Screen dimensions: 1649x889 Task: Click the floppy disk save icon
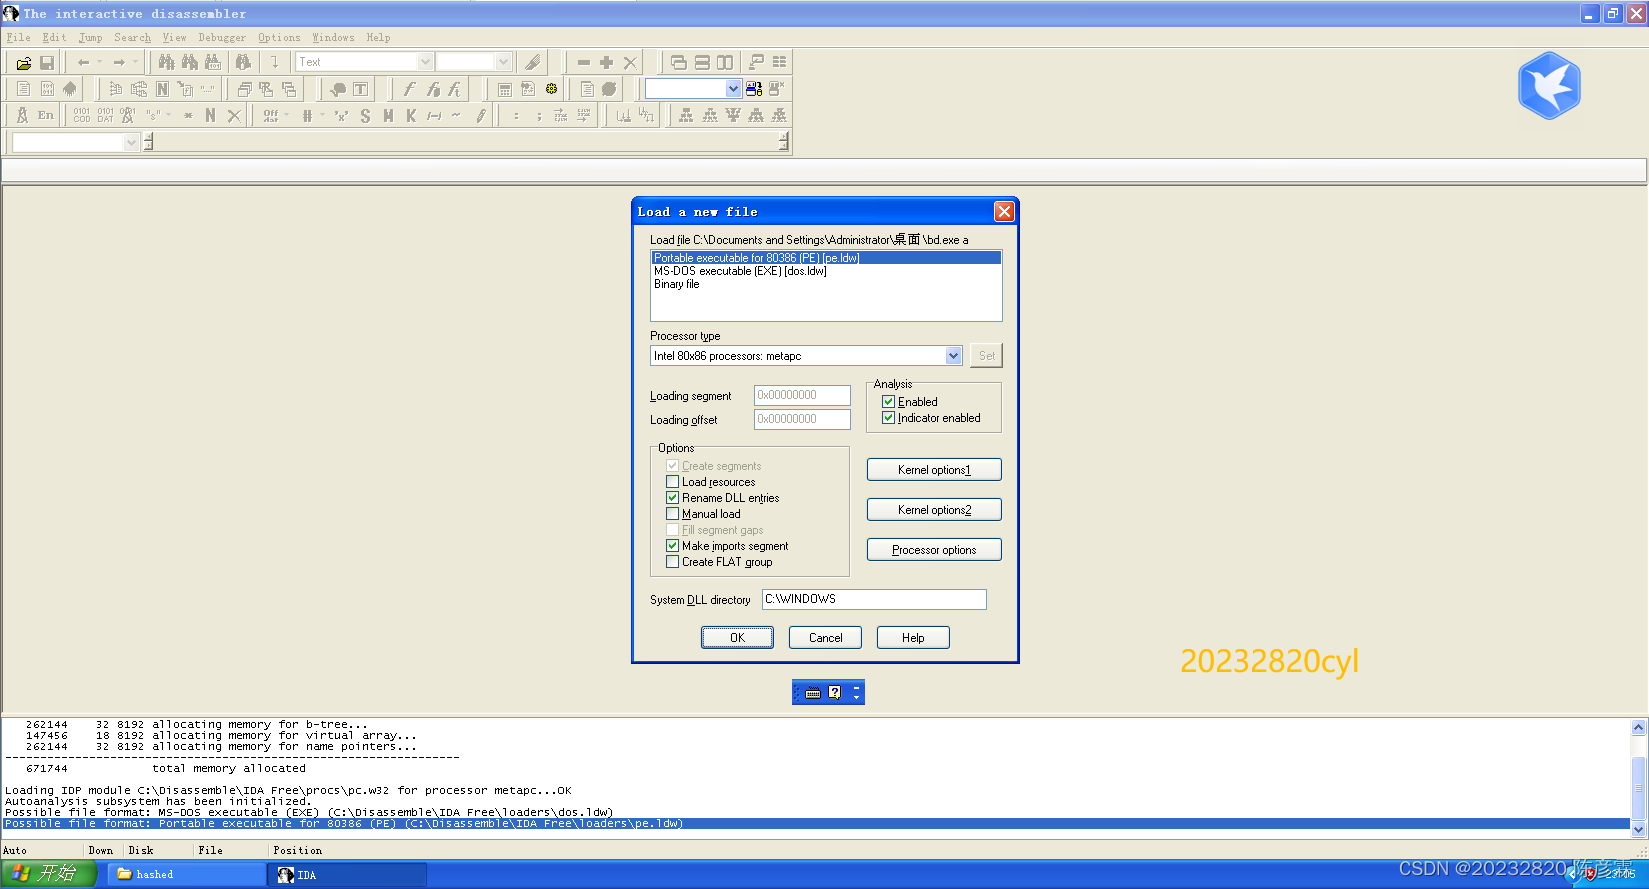click(46, 62)
